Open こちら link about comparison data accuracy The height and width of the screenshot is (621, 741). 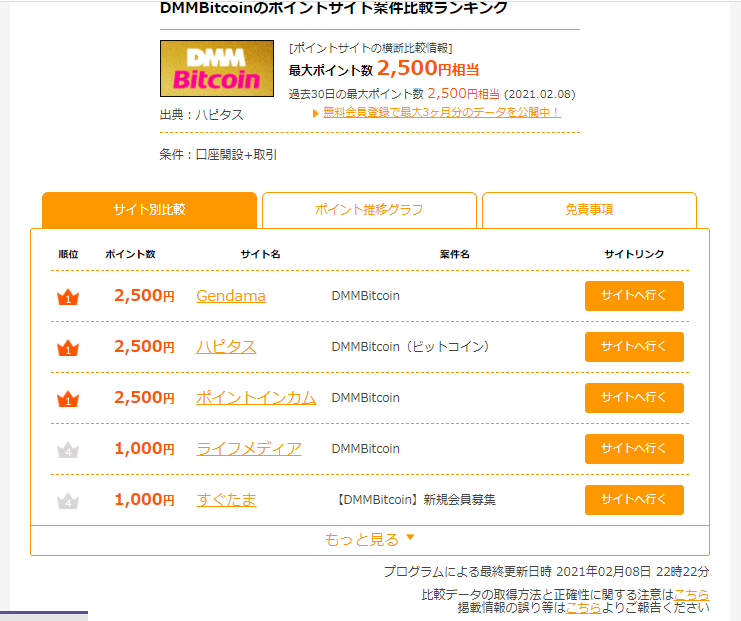(691, 595)
